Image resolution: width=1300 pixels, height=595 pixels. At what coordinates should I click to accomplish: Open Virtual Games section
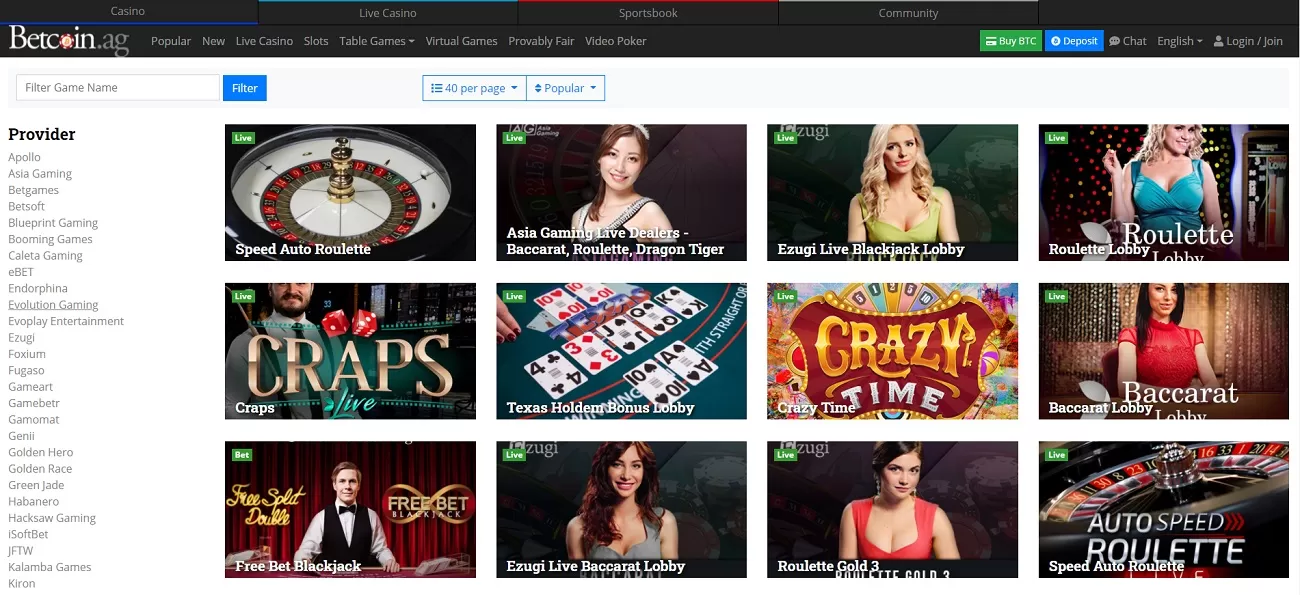461,41
